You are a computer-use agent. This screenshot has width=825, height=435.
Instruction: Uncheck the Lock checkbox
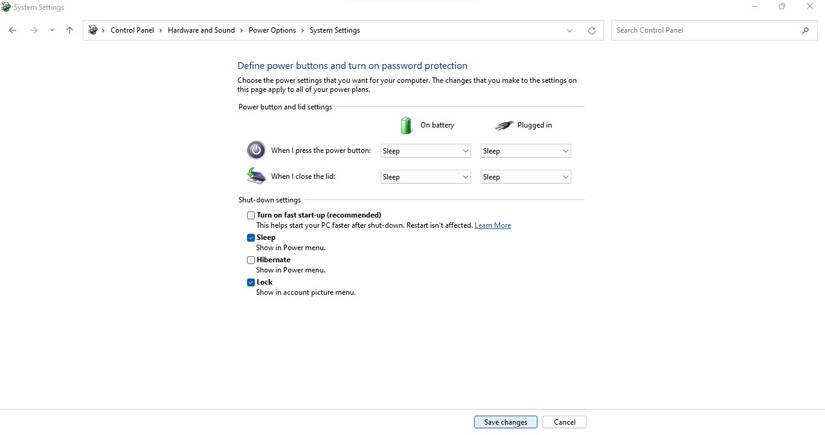click(251, 282)
